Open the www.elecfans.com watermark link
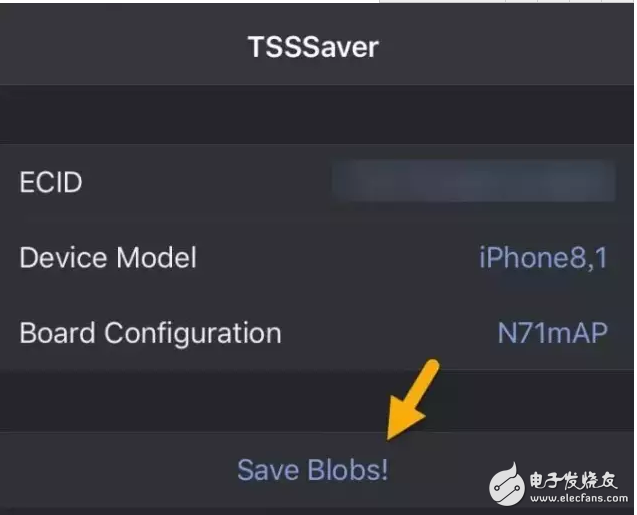Viewport: 637px width, 515px height. (x=579, y=498)
